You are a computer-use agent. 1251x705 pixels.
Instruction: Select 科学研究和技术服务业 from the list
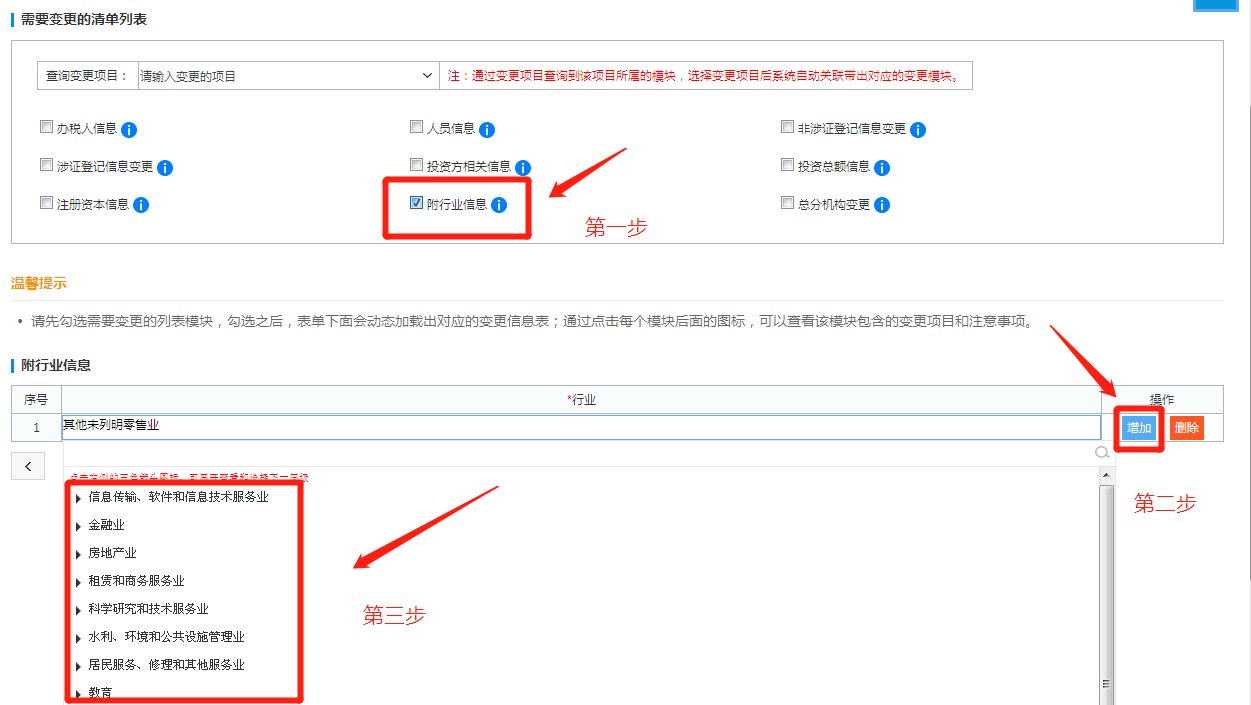(x=148, y=609)
